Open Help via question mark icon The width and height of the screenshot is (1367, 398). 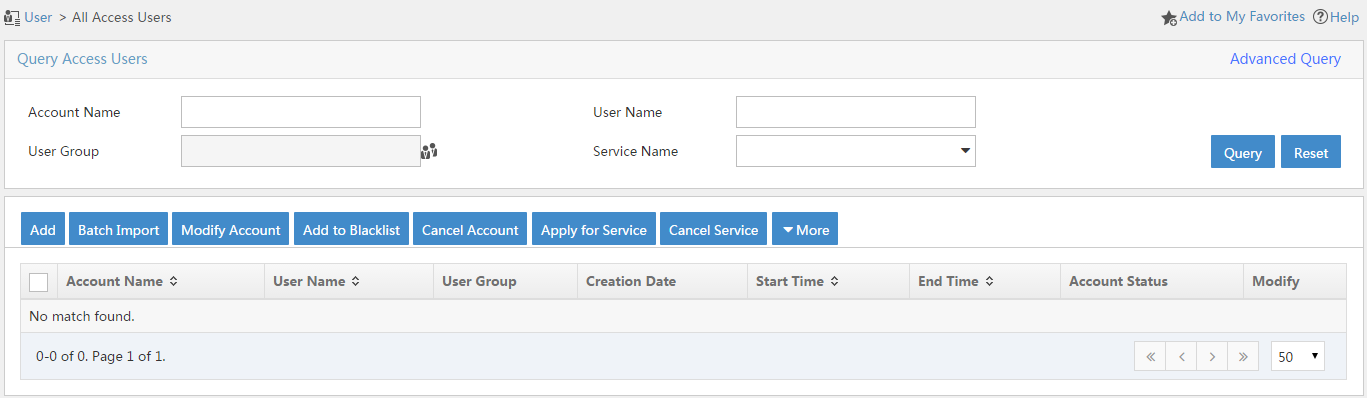(1320, 17)
